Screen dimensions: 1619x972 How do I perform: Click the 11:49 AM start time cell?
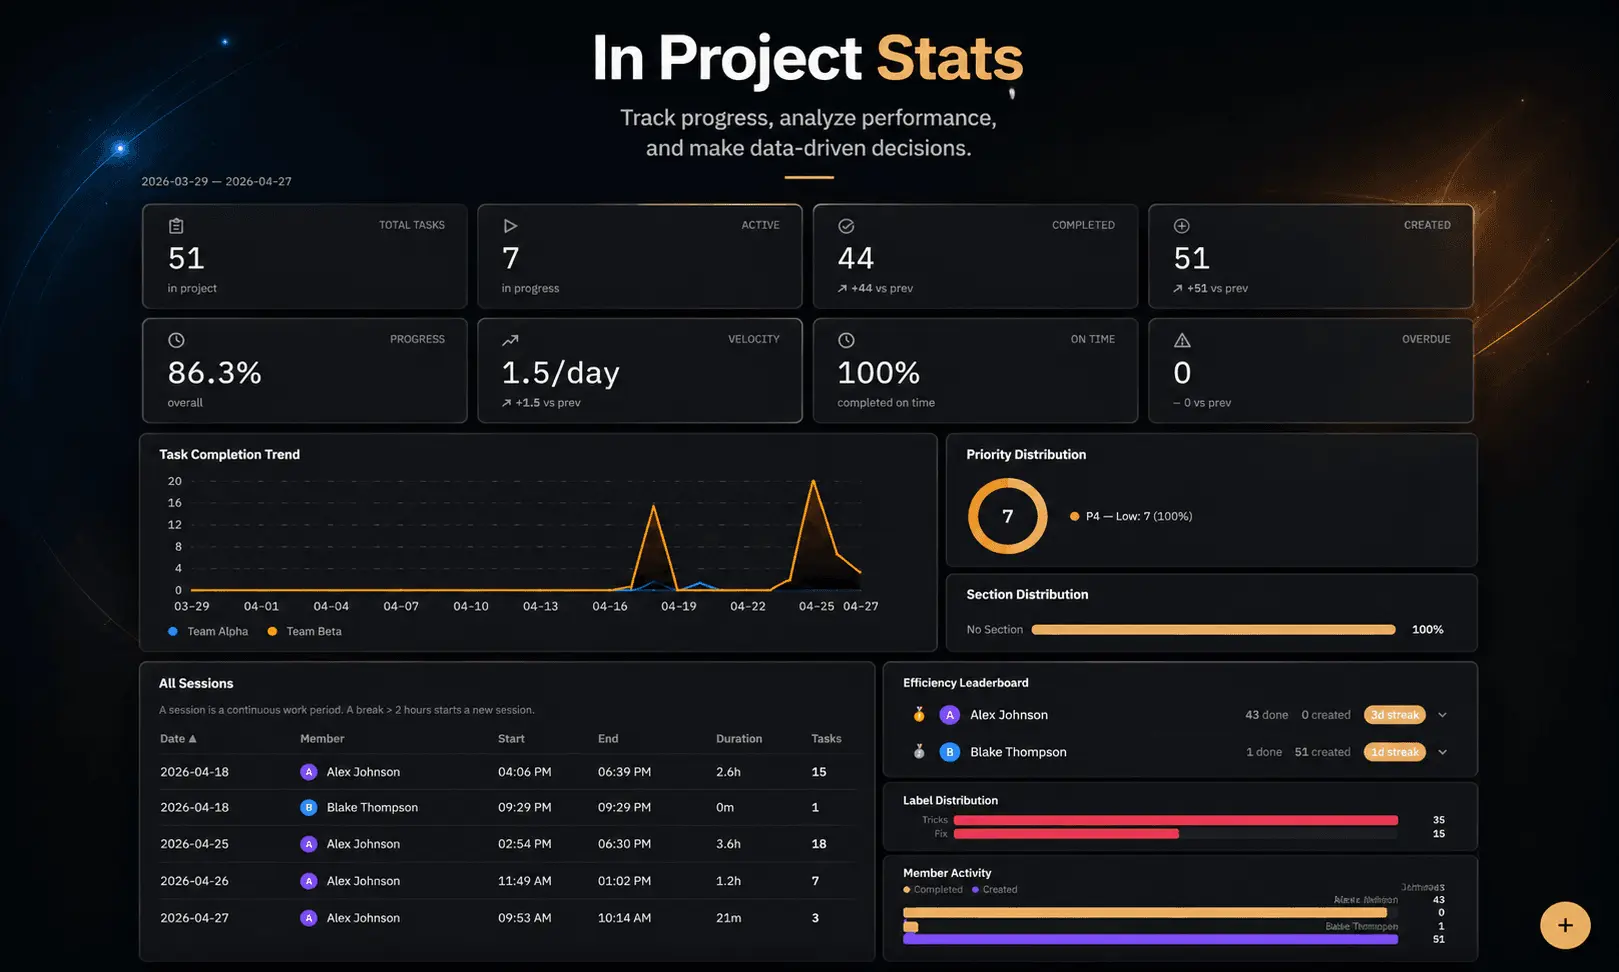[525, 881]
